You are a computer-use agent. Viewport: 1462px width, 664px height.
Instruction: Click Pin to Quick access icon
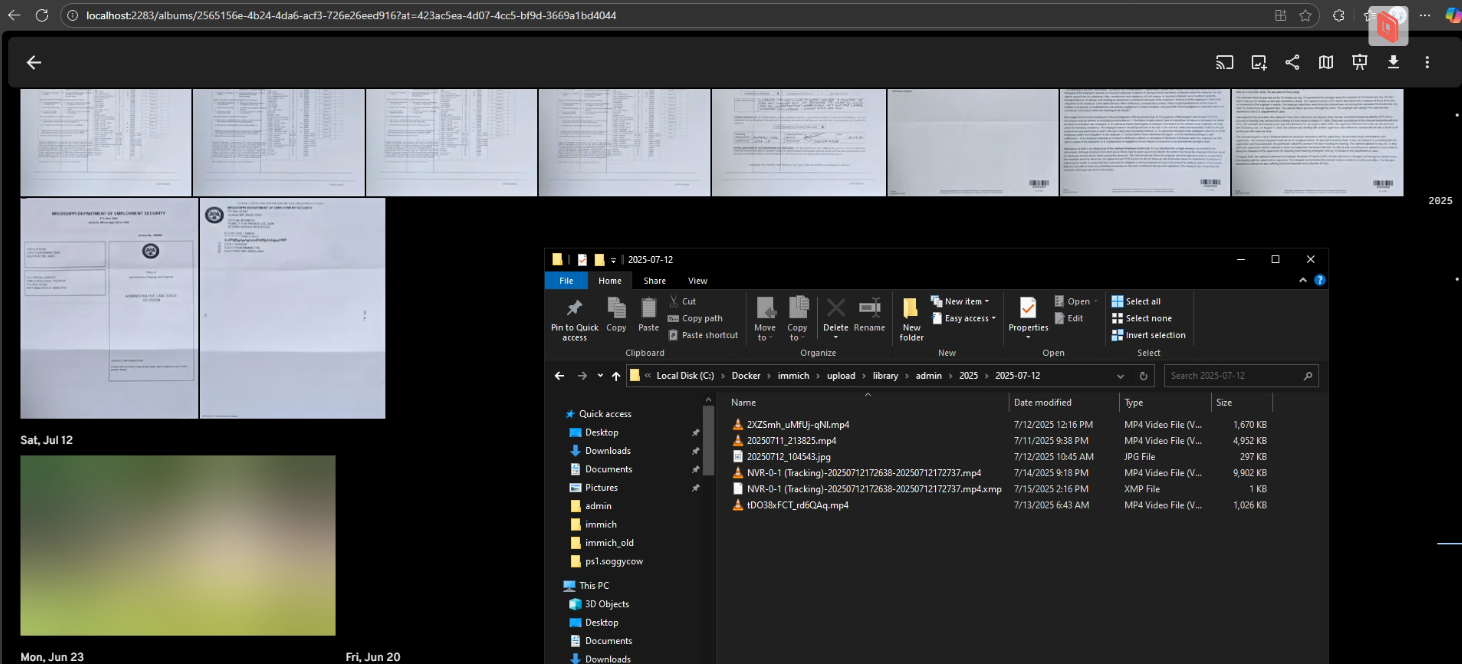tap(574, 317)
